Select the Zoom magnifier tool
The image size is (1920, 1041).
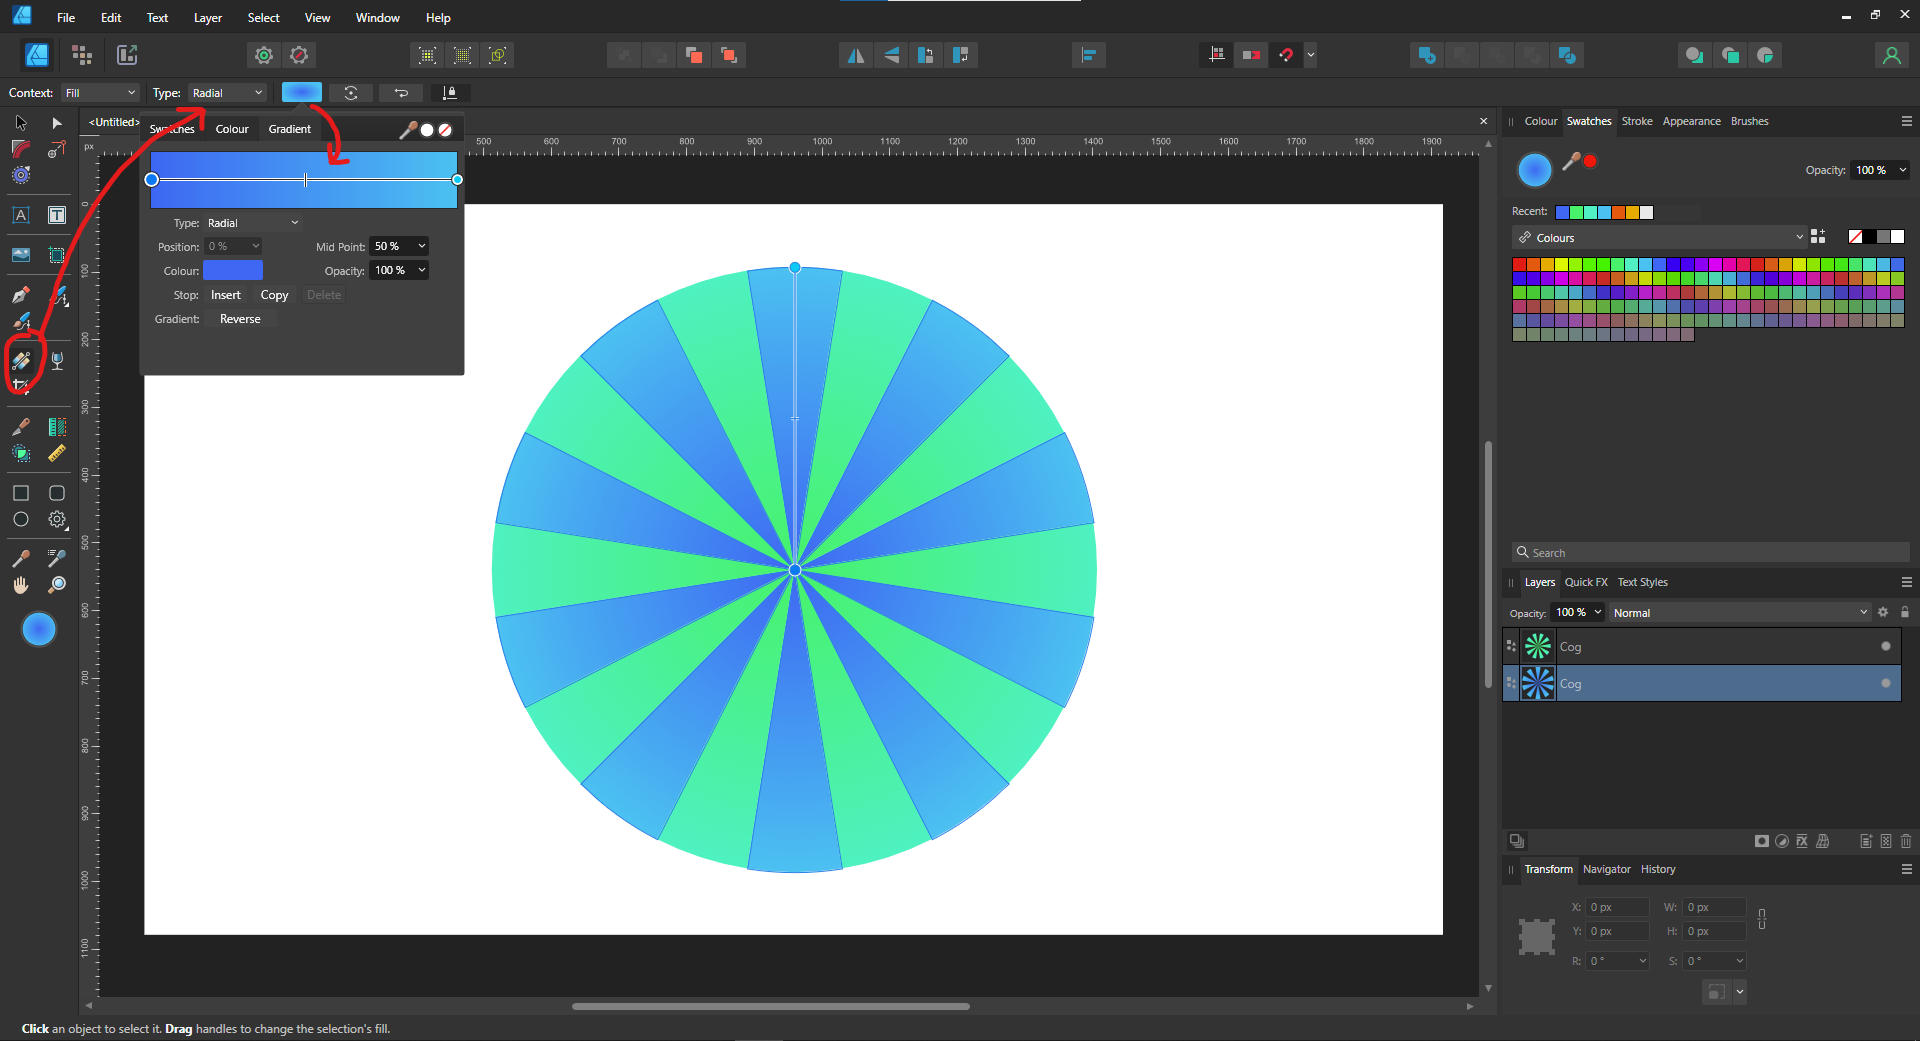(57, 585)
